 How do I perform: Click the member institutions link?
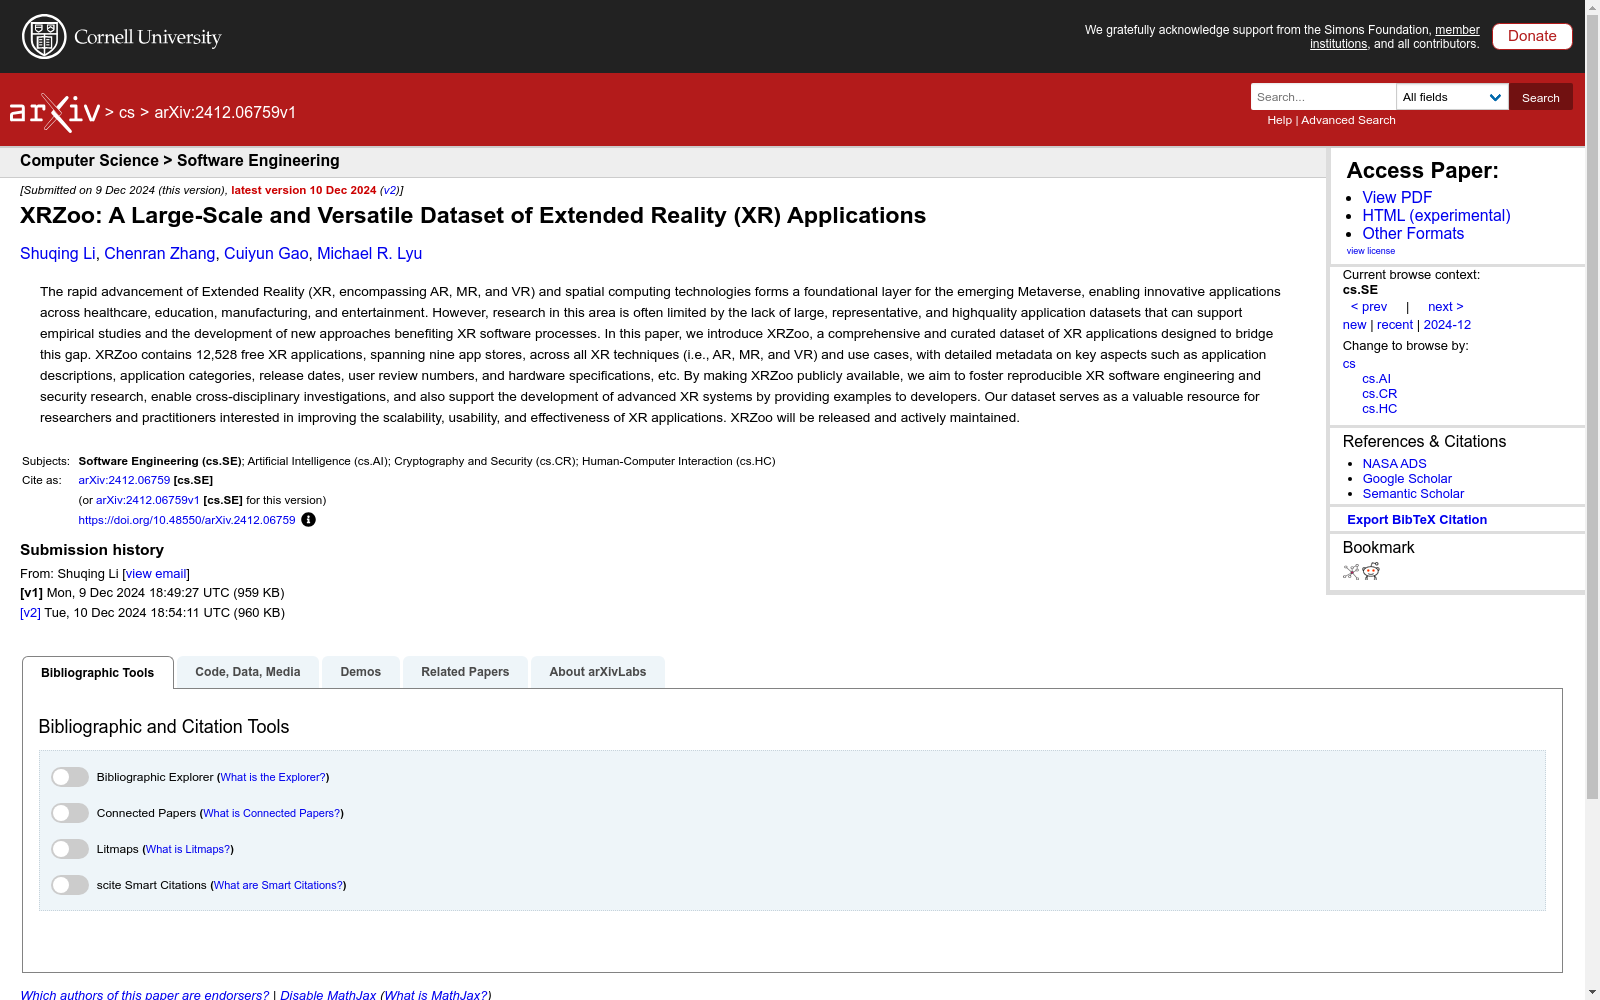1395,37
